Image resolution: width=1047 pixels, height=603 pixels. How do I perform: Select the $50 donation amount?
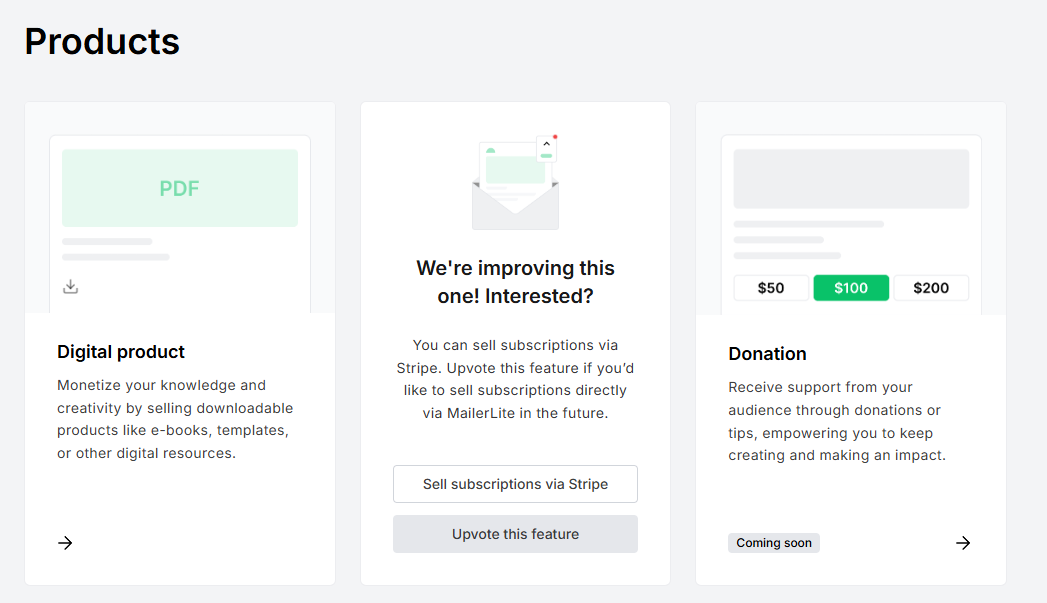click(770, 287)
